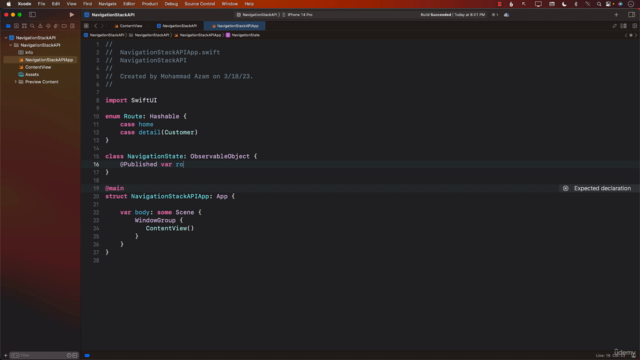640x360 pixels.
Task: Switch to the NavigationStackAPI project tab
Action: (x=177, y=26)
